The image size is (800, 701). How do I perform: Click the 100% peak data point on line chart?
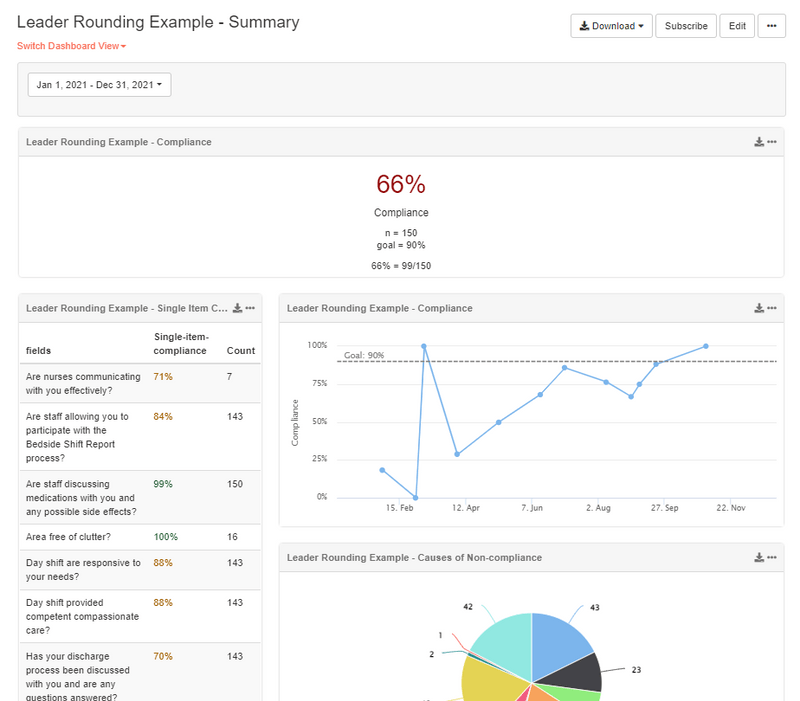coord(424,346)
